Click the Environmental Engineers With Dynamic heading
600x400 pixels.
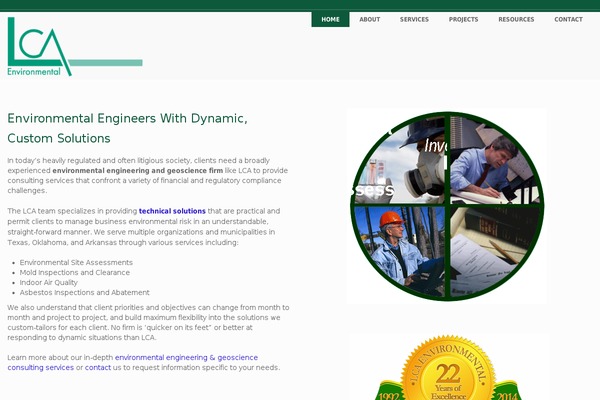point(127,128)
